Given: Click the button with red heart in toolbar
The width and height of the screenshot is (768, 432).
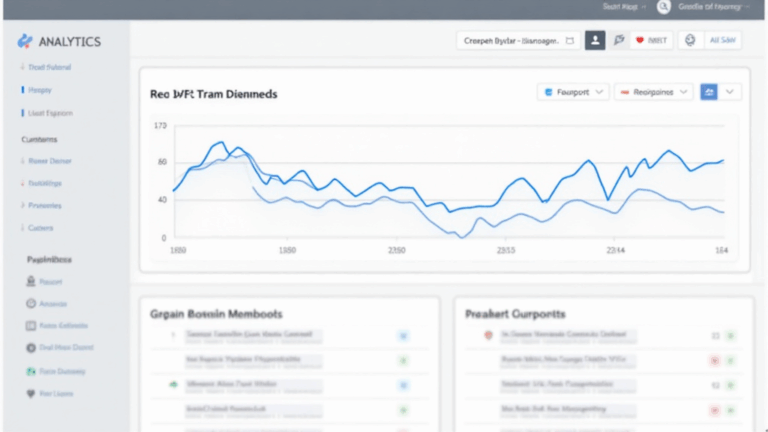Looking at the screenshot, I should pos(653,41).
